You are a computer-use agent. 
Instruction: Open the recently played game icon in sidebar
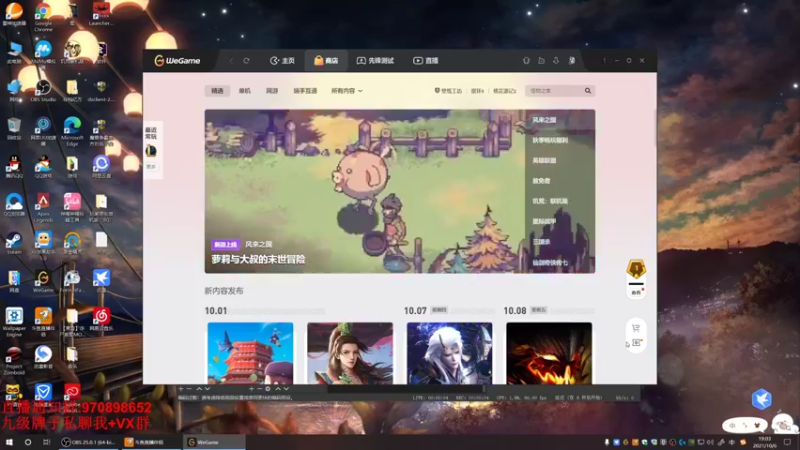coord(151,151)
